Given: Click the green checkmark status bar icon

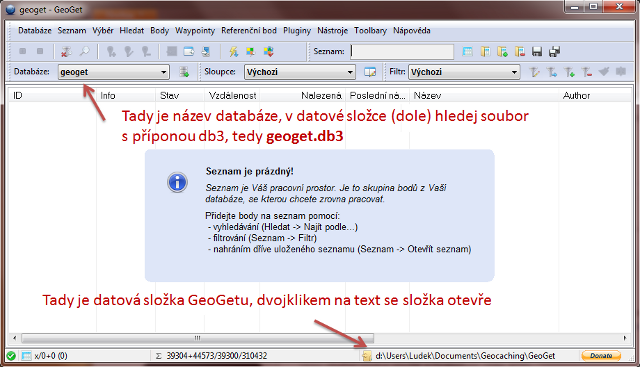Looking at the screenshot, I should tap(11, 356).
